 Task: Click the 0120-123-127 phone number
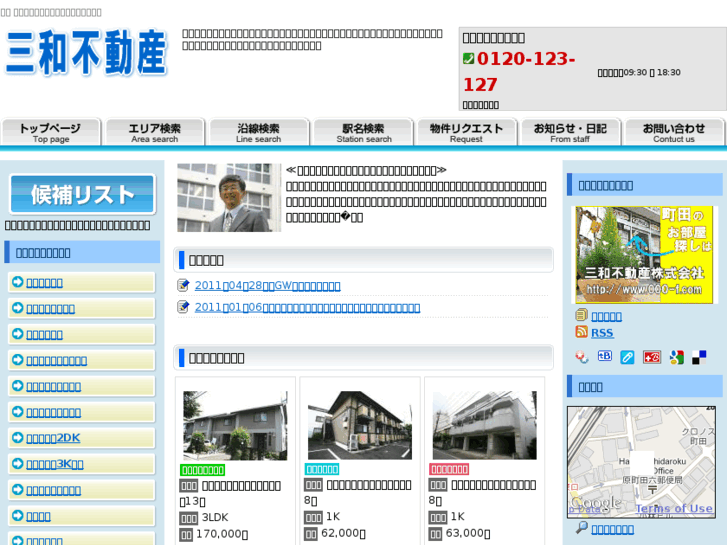[519, 71]
